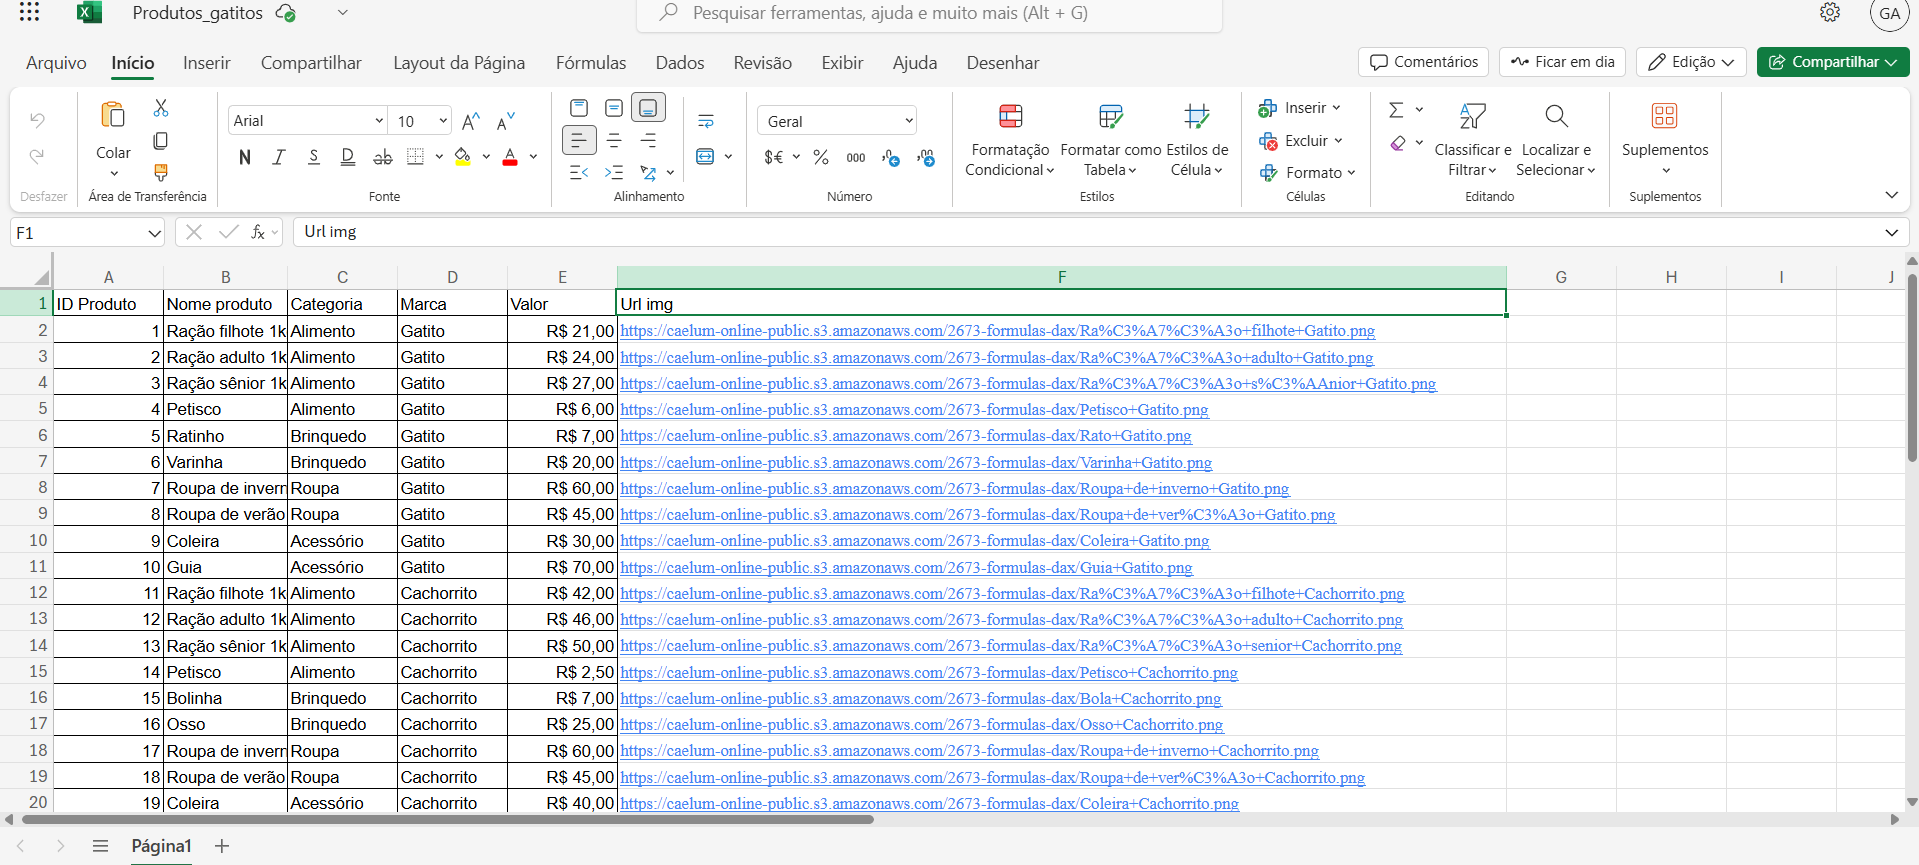Image resolution: width=1919 pixels, height=865 pixels.
Task: Click the Ficar em dia button
Action: pyautogui.click(x=1562, y=62)
